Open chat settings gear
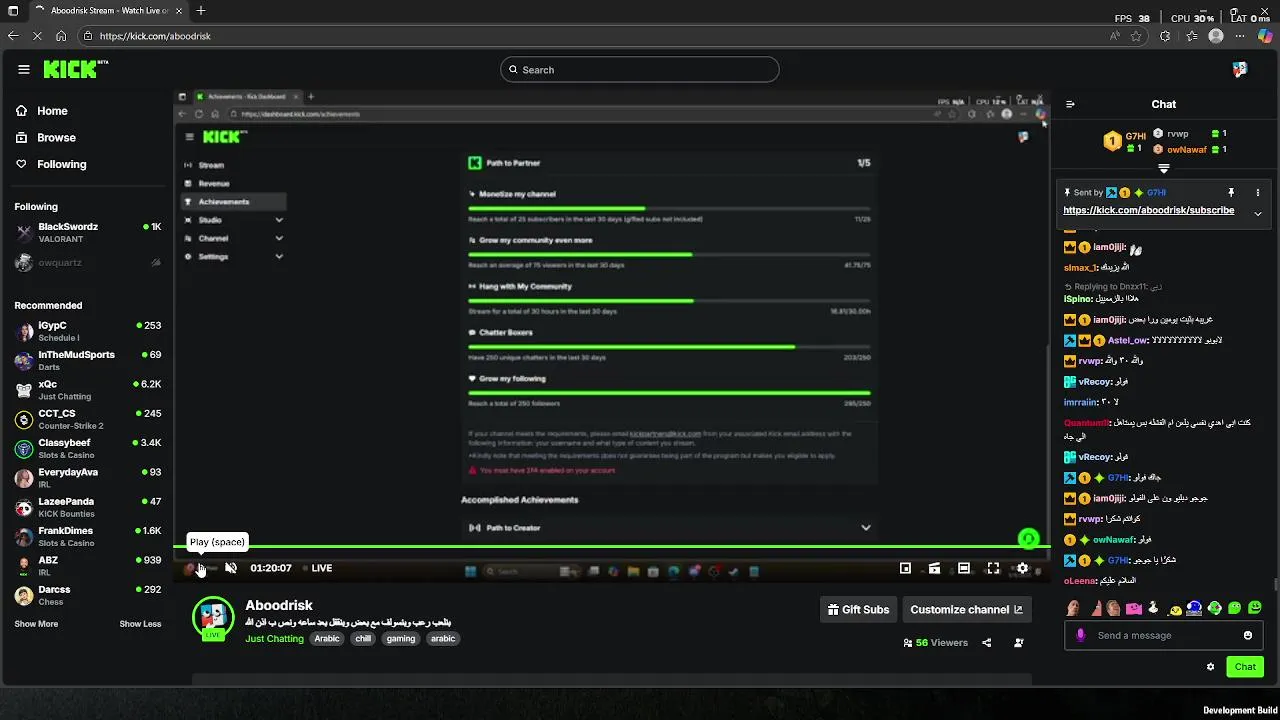Viewport: 1280px width, 720px height. pyautogui.click(x=1210, y=667)
